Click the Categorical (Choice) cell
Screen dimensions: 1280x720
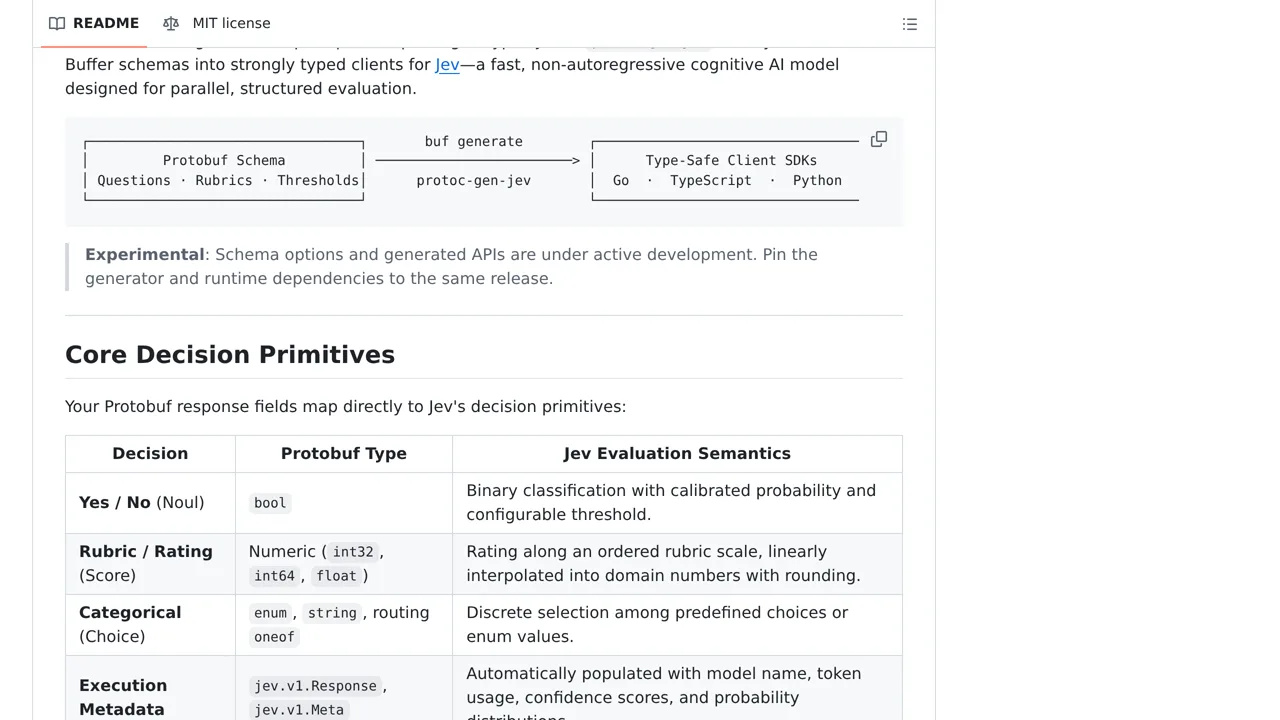tap(150, 625)
